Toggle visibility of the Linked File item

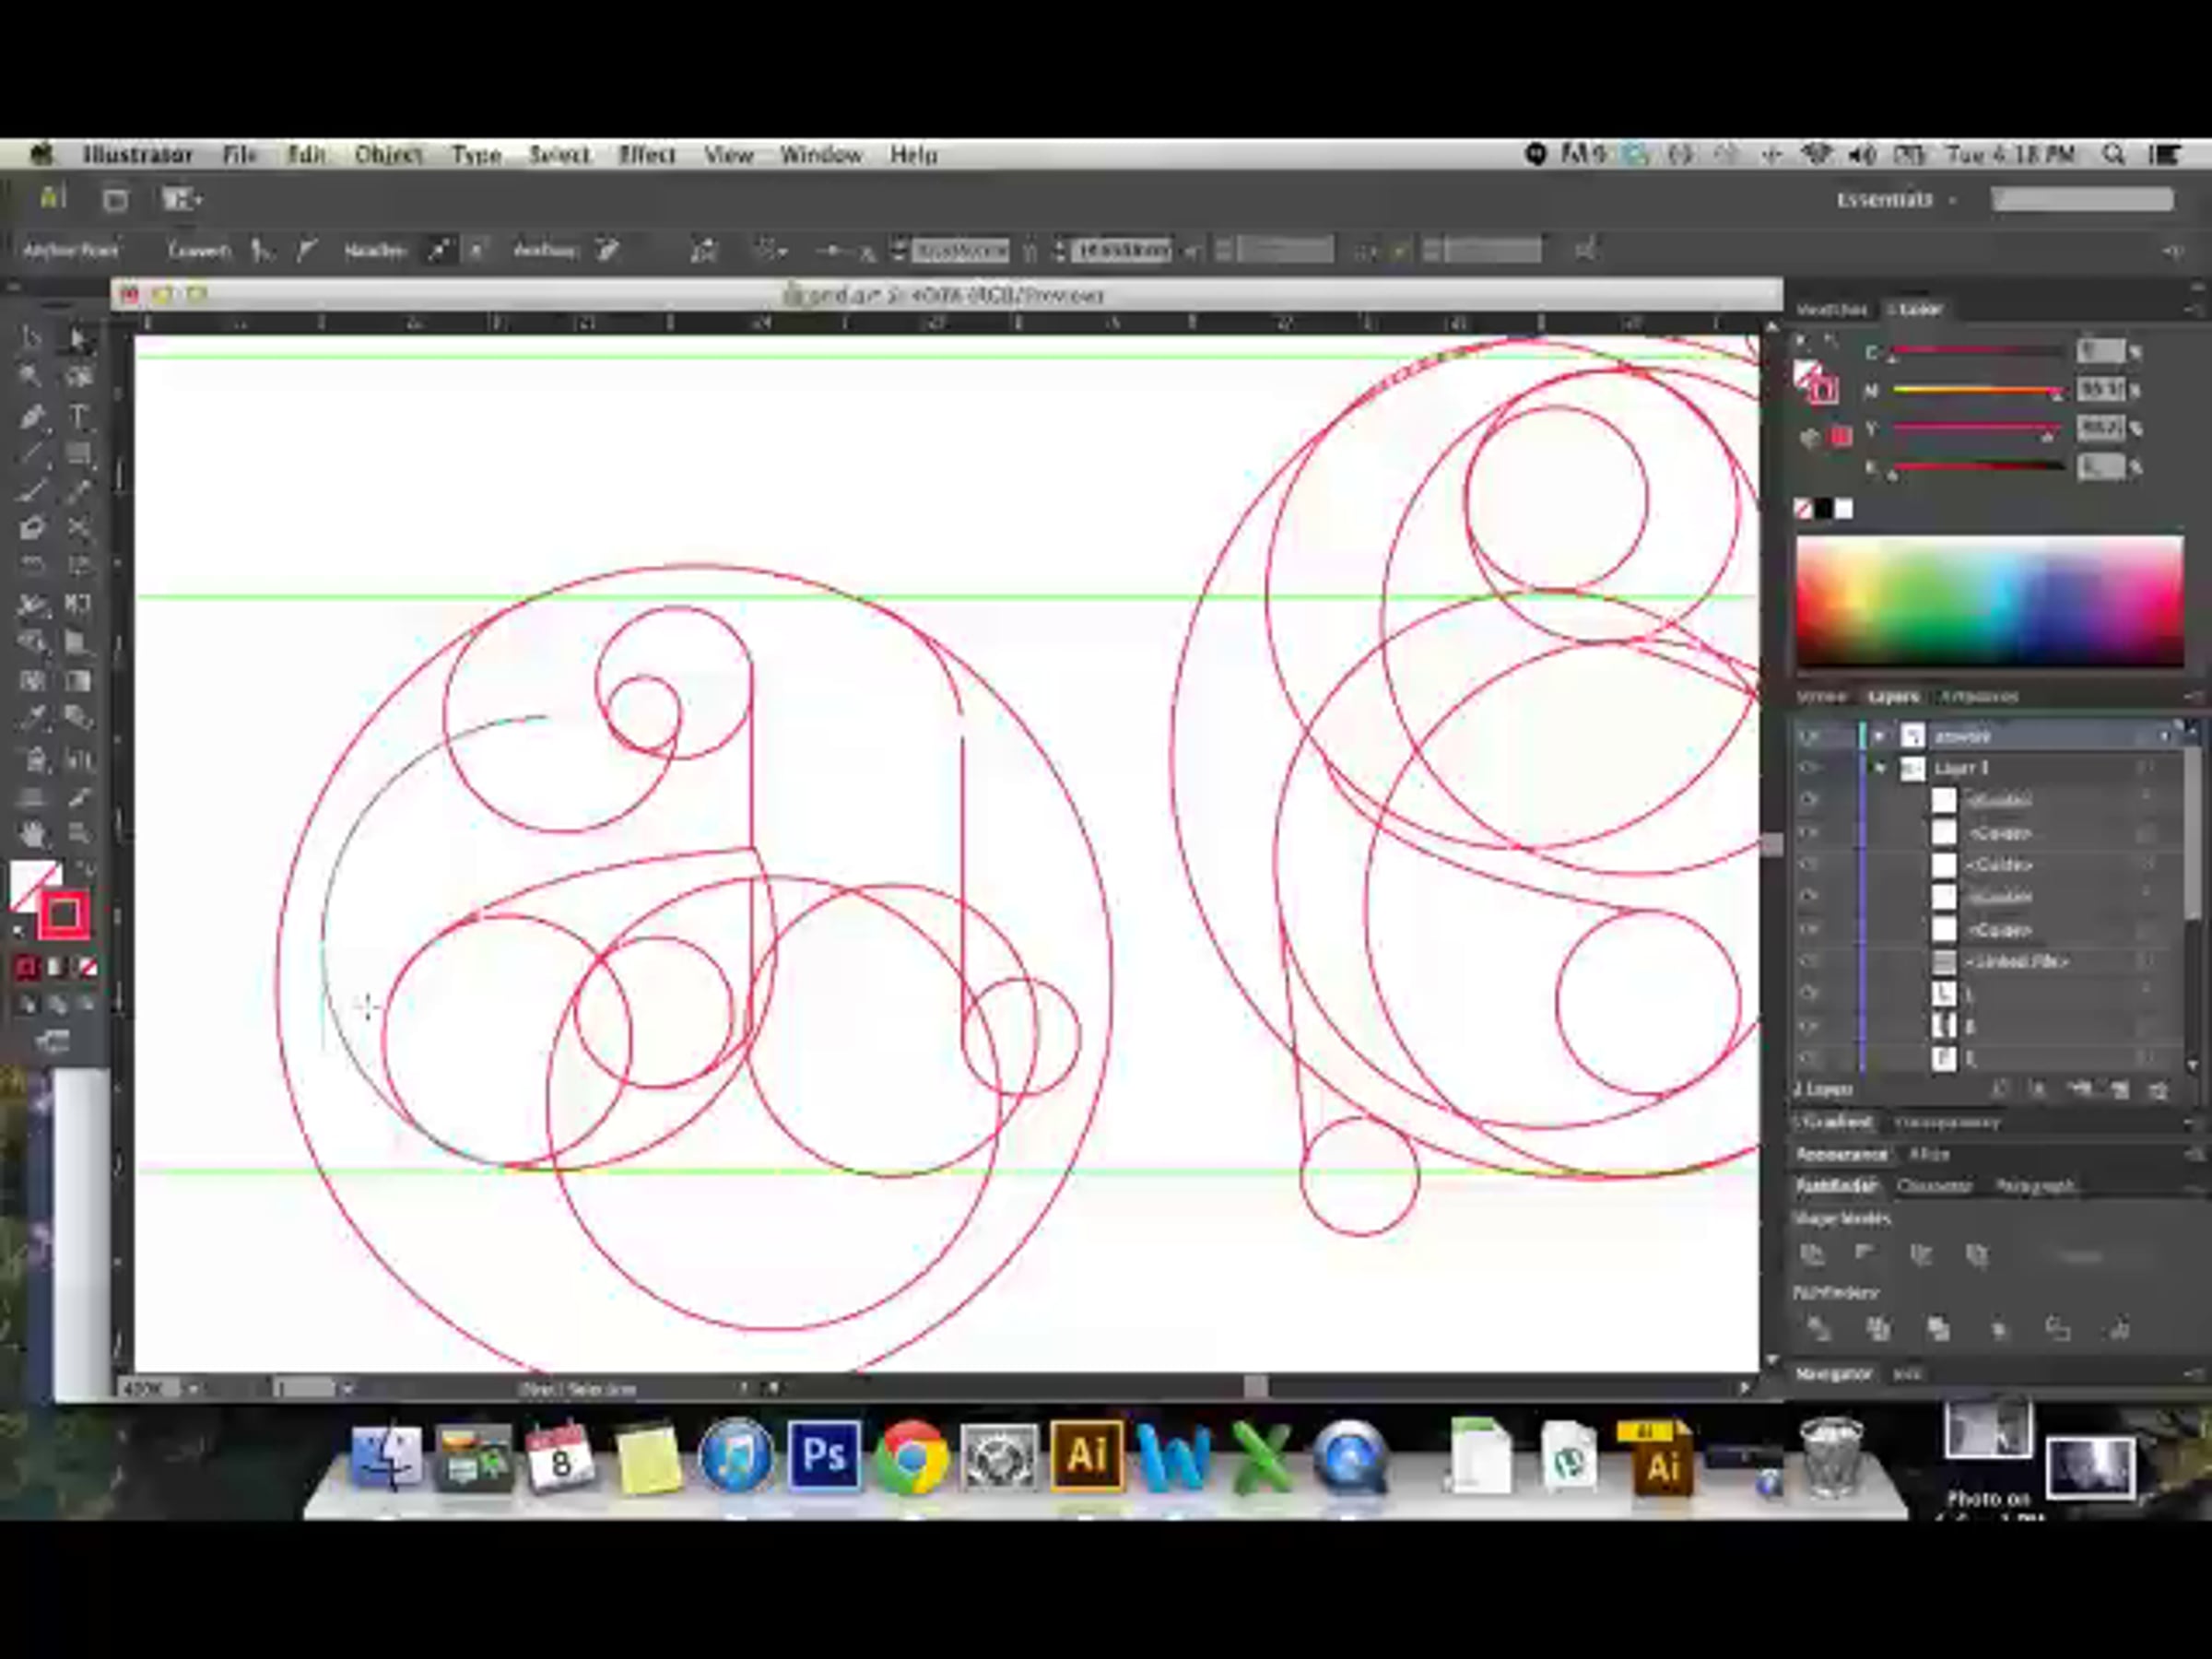(x=1808, y=962)
